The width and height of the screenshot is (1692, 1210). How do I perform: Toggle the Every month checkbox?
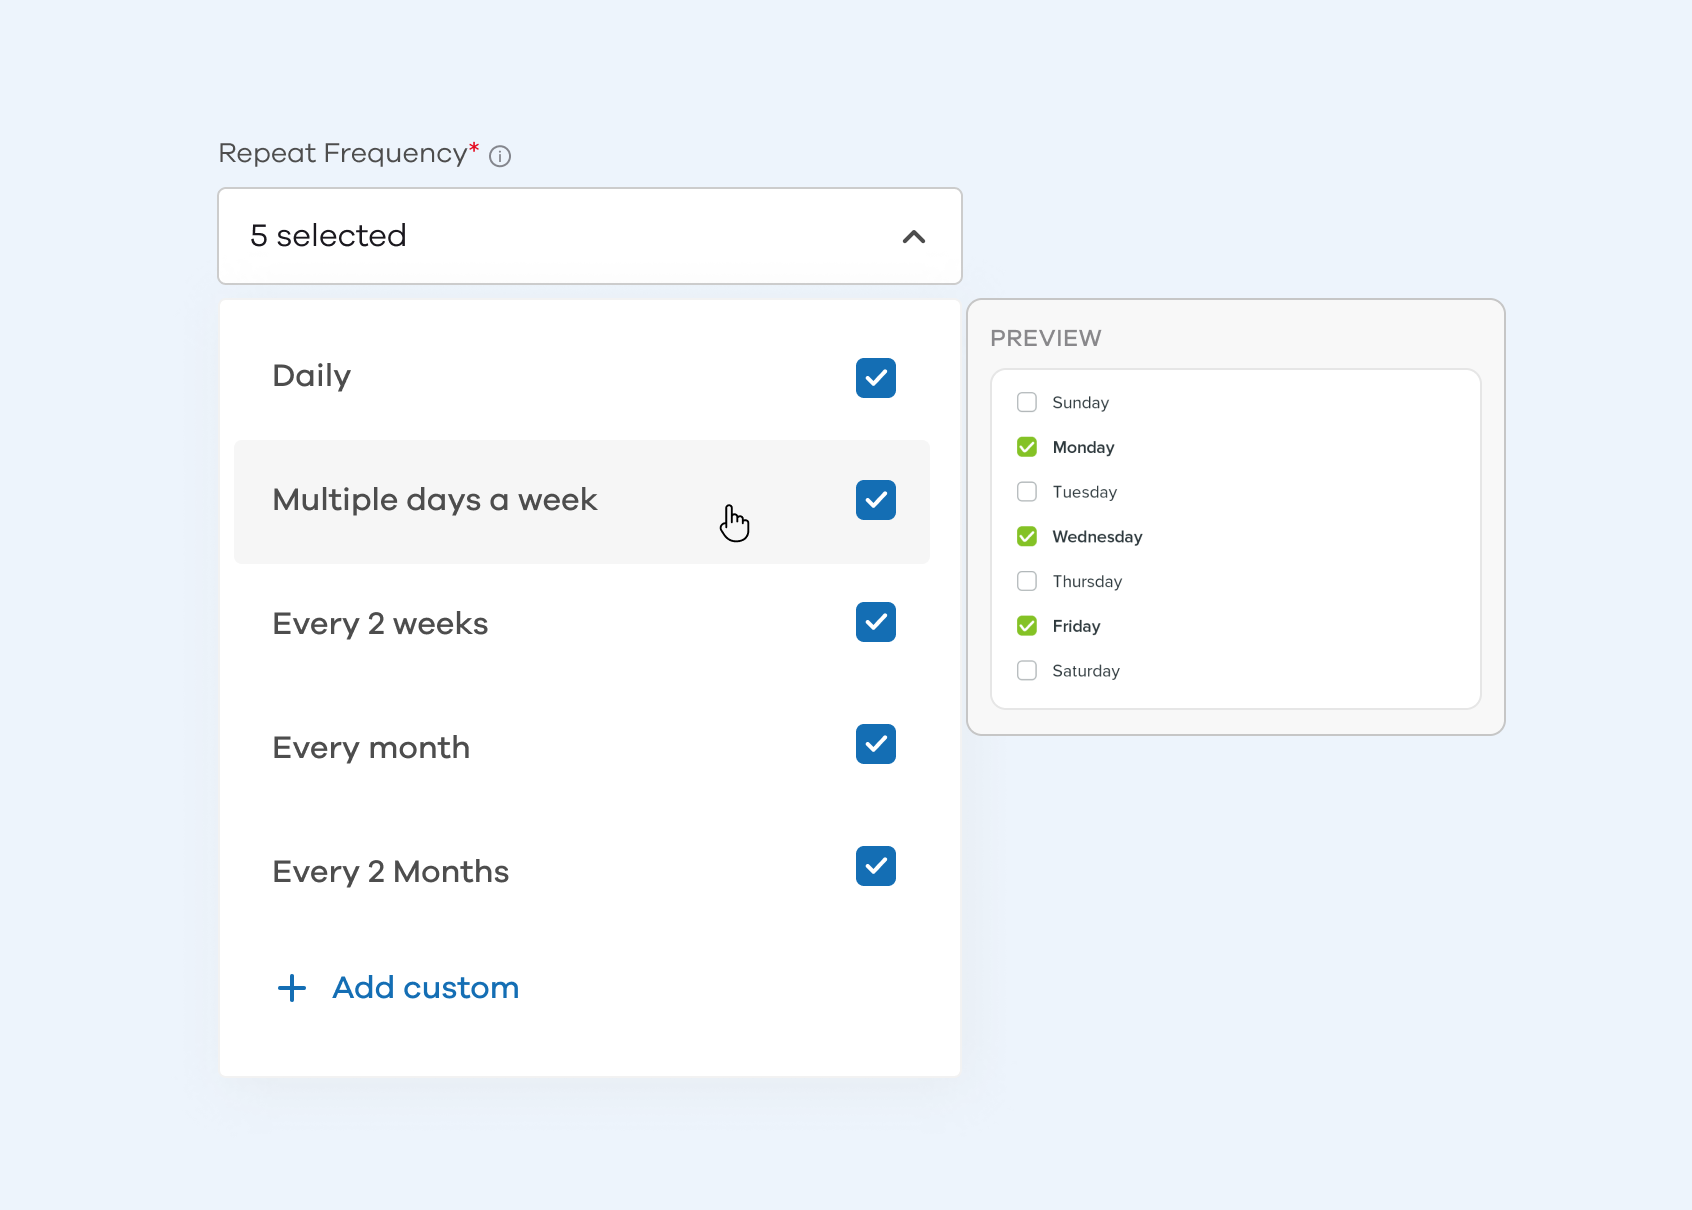[876, 744]
